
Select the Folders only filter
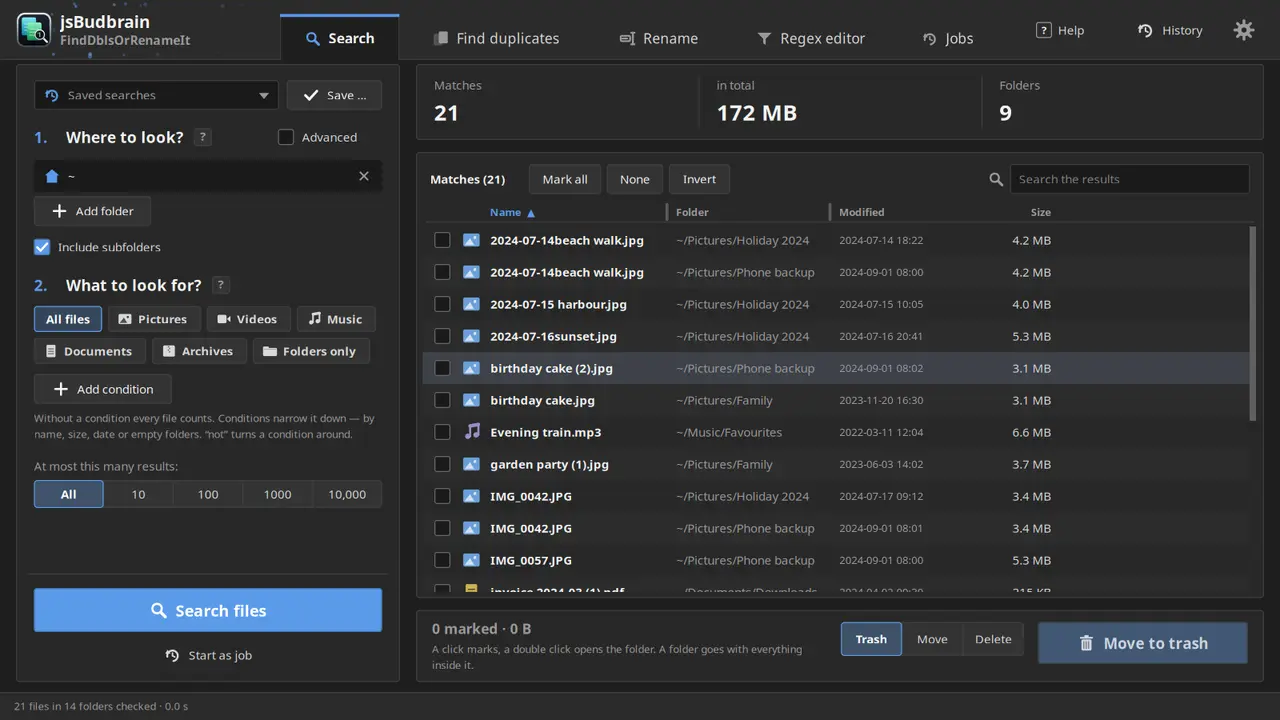[311, 351]
